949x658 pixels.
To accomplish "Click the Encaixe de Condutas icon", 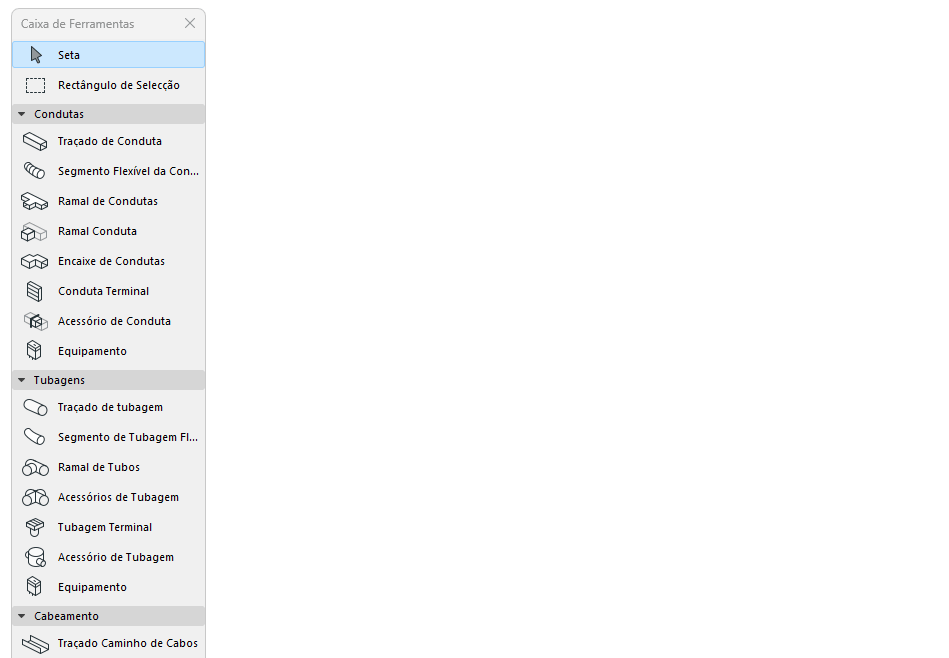I will click(x=34, y=261).
